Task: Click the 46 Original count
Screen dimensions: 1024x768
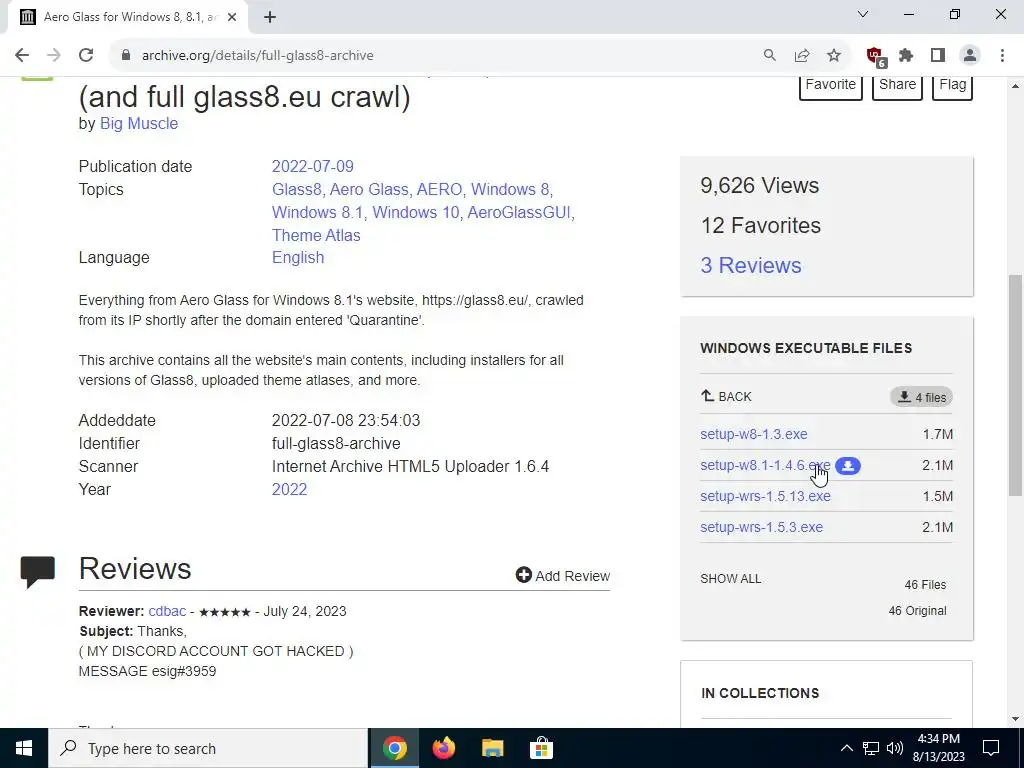Action: [x=918, y=611]
